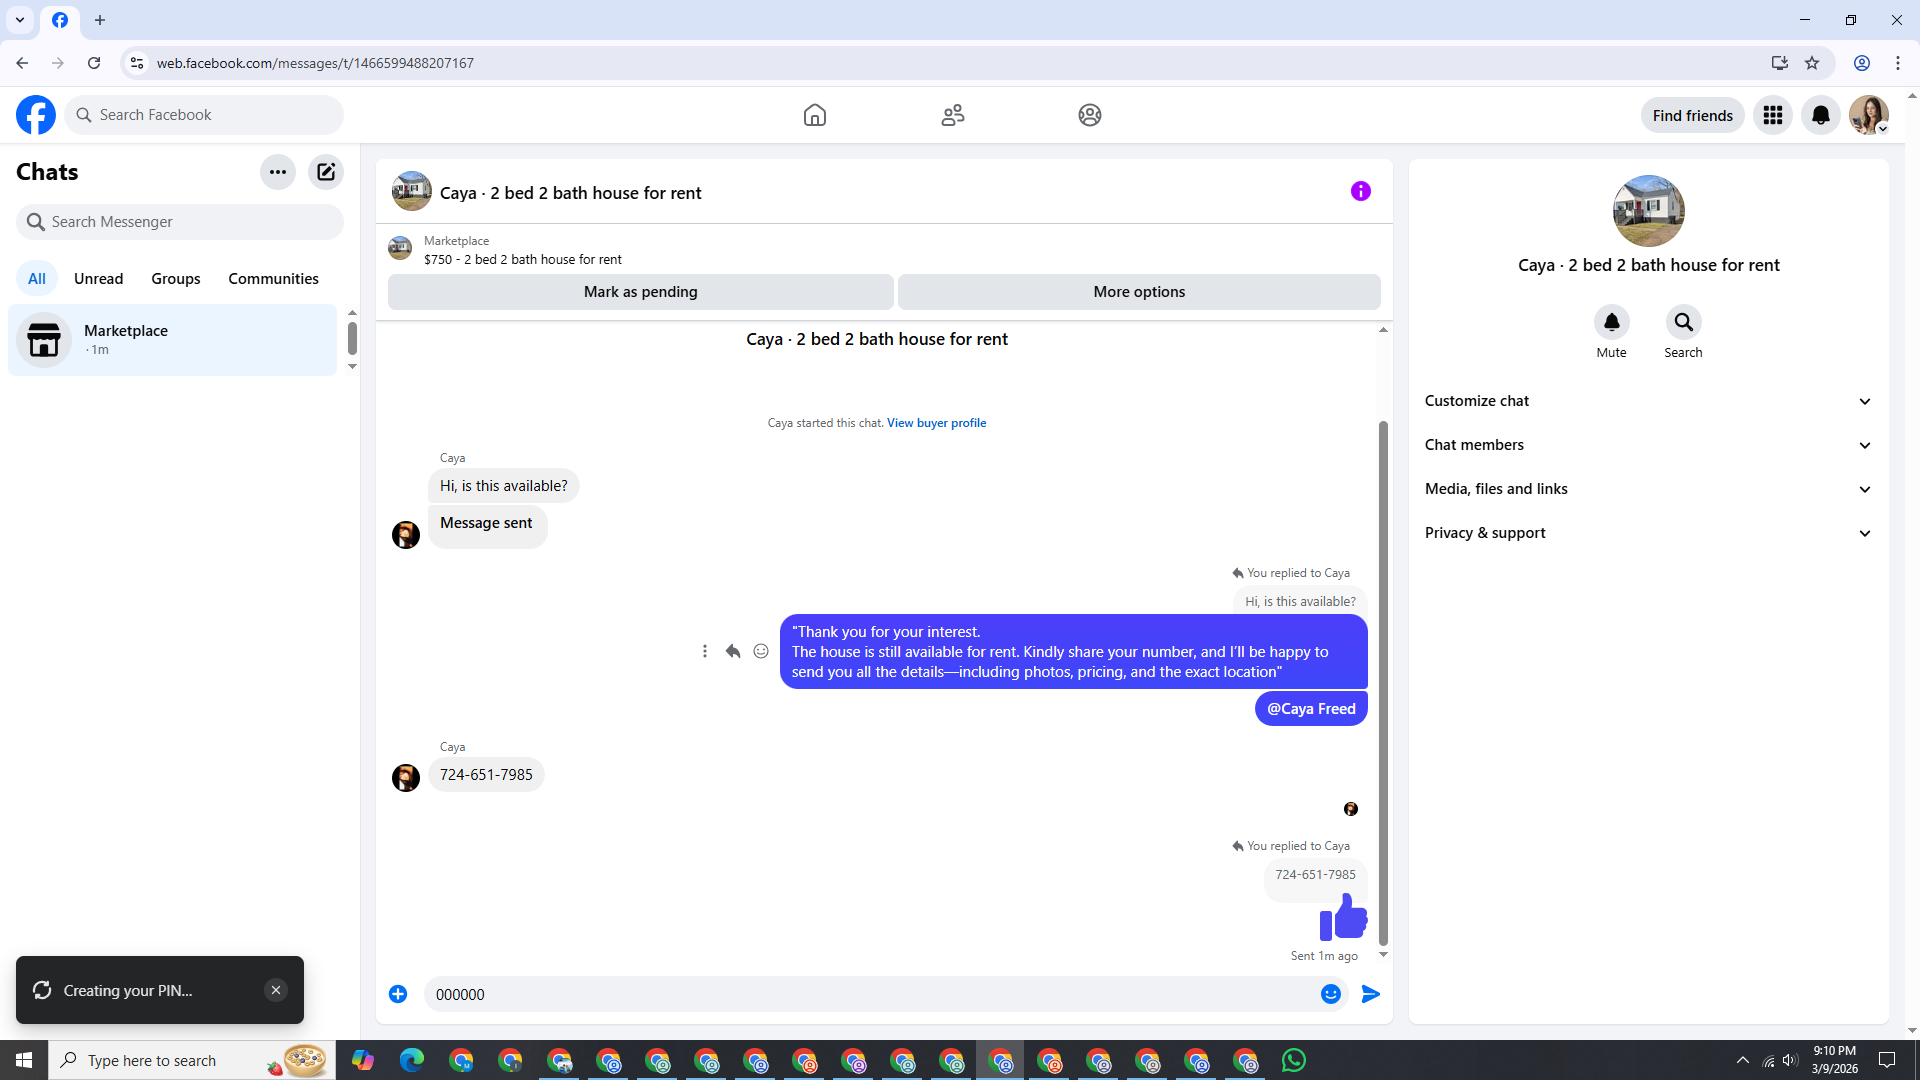
Task: Click the conversation information icon
Action: coord(1360,191)
